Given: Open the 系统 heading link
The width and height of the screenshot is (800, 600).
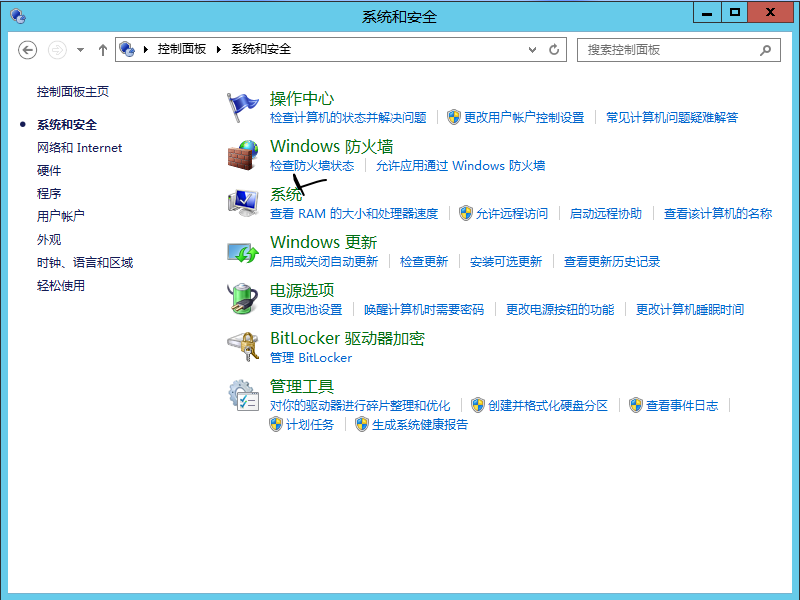Looking at the screenshot, I should click(x=286, y=194).
